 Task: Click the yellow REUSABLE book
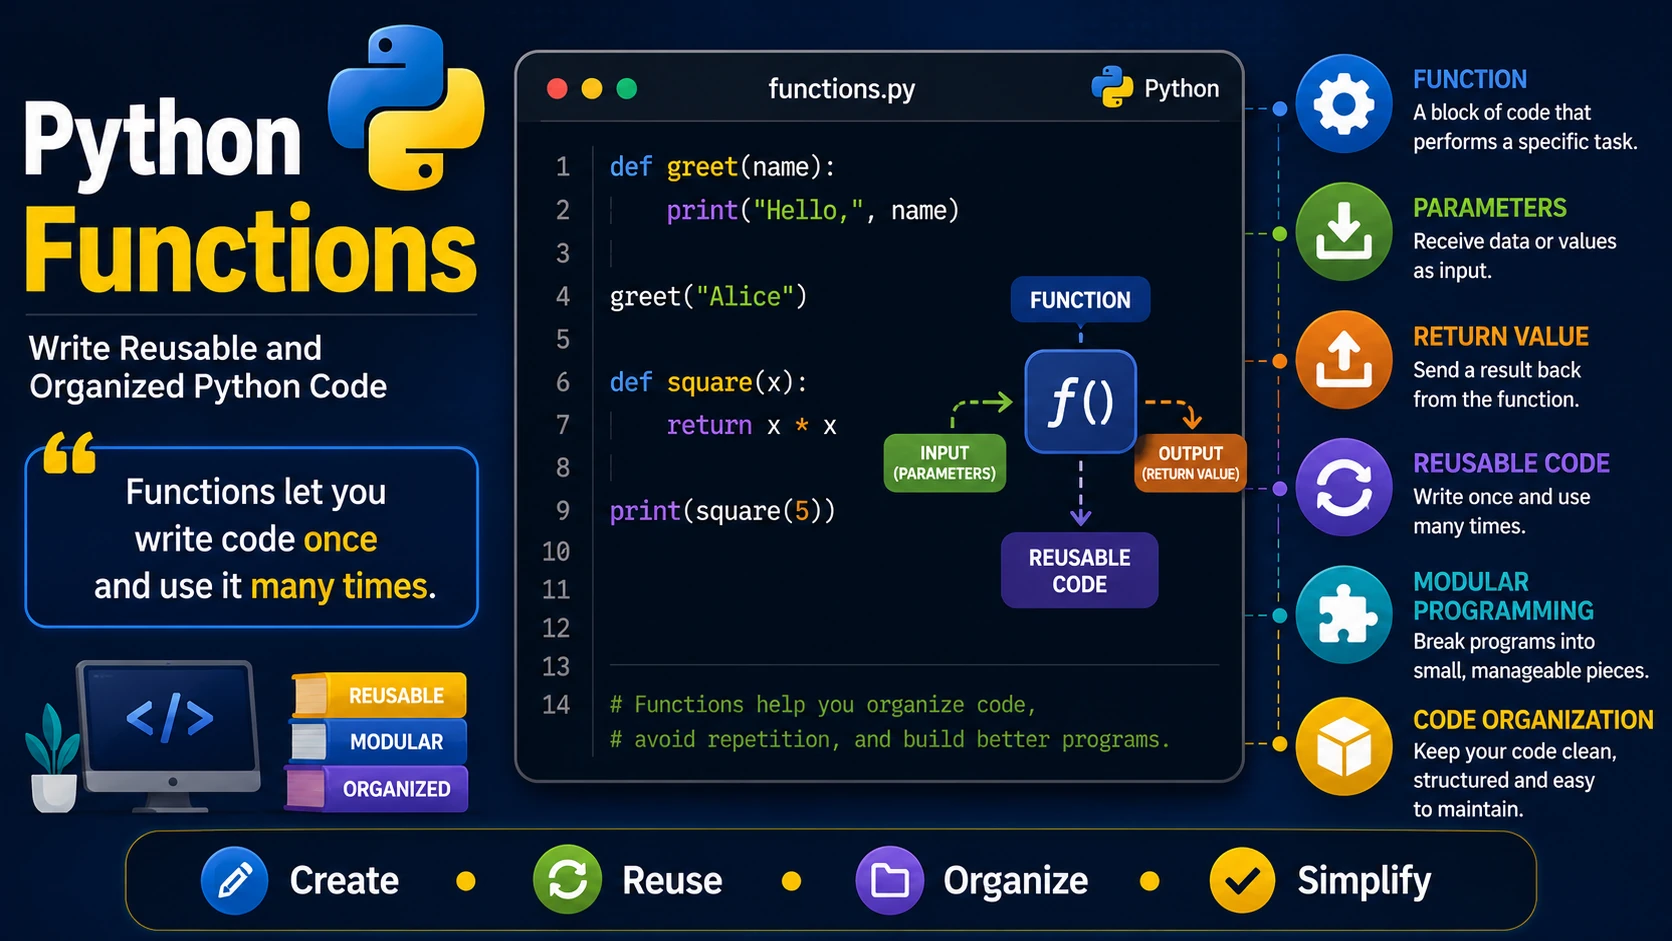click(x=378, y=695)
